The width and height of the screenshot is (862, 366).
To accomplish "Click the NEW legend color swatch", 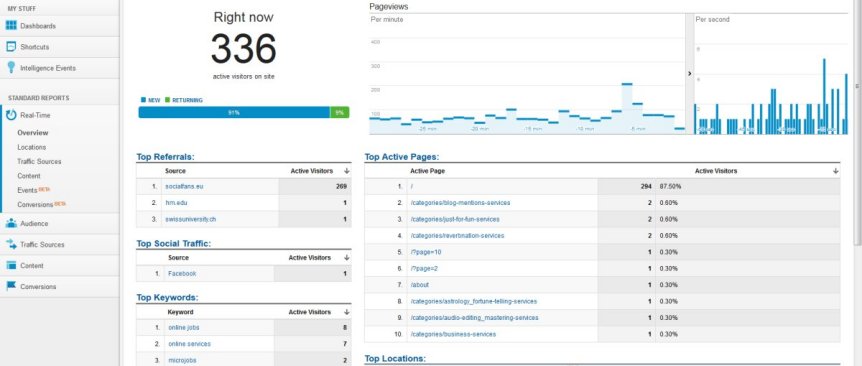I will coord(143,100).
